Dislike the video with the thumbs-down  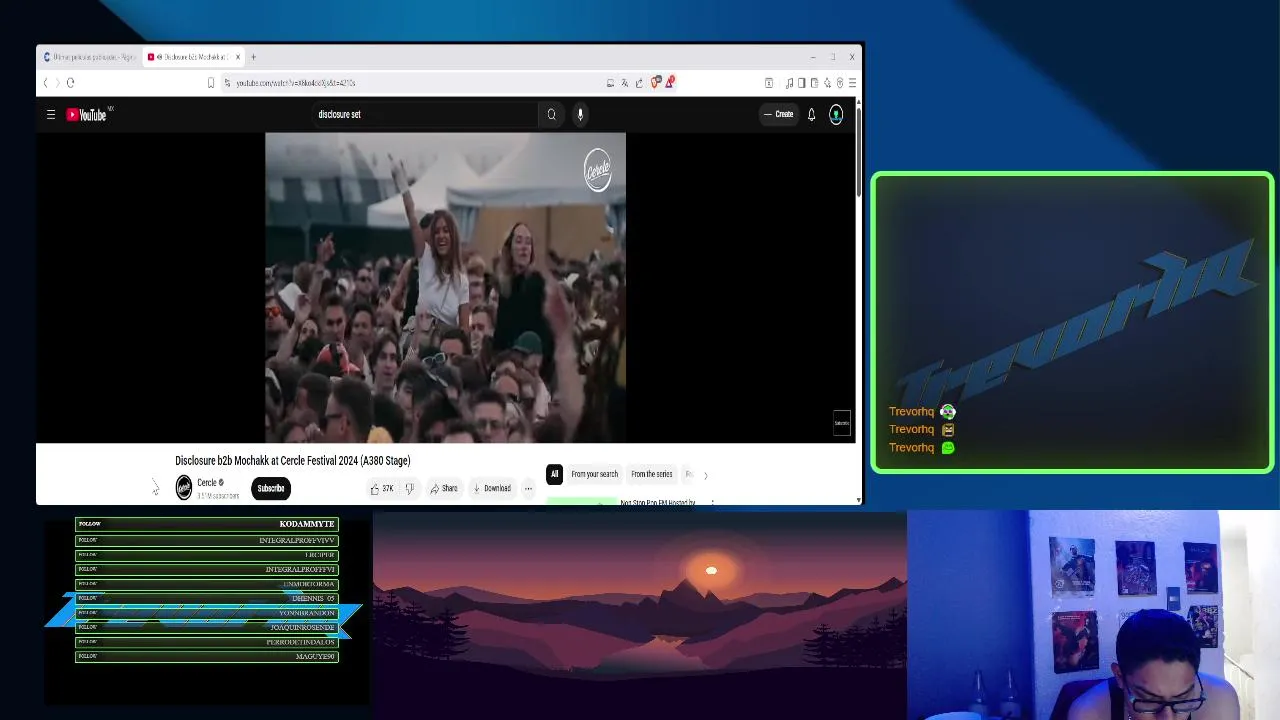tap(409, 488)
